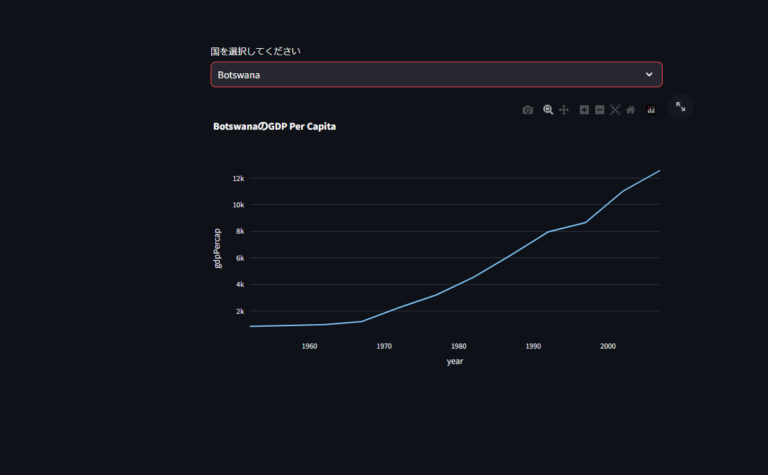Click the 12k y-axis tick label
The height and width of the screenshot is (475, 768).
point(238,179)
